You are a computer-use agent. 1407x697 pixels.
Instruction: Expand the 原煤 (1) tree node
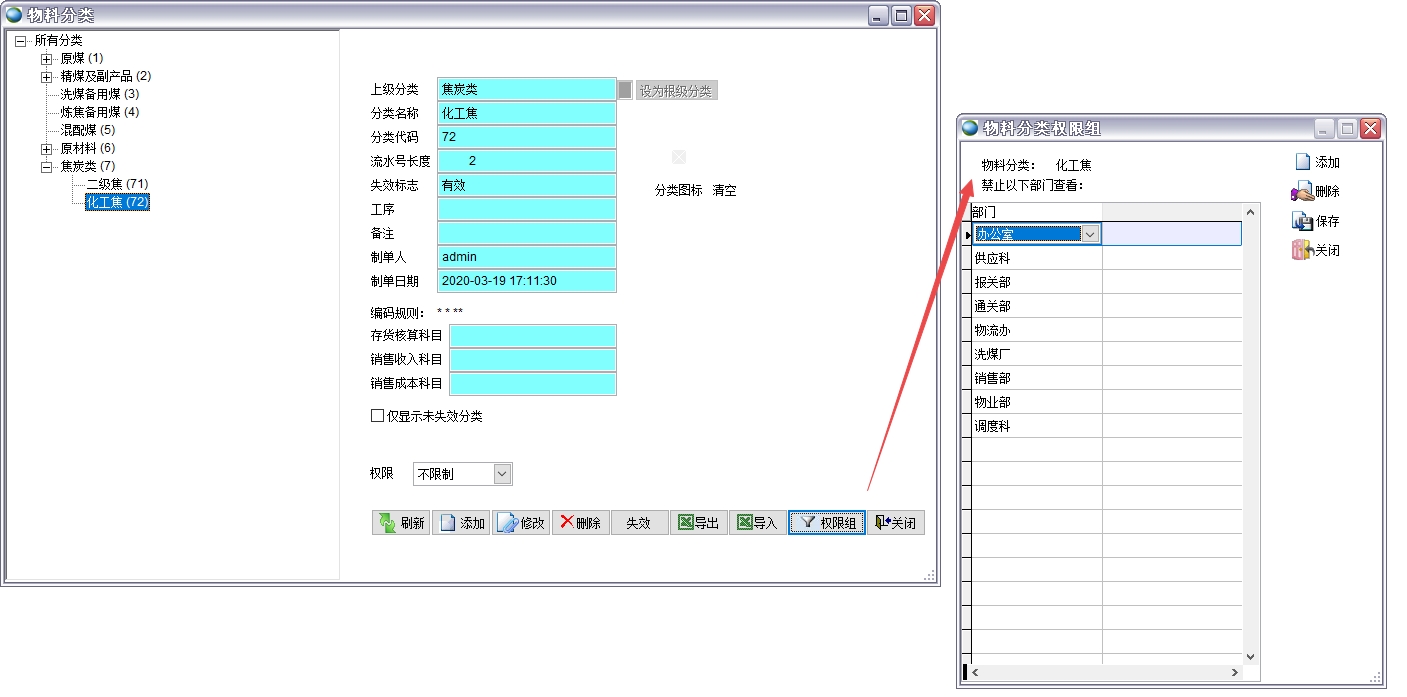(x=46, y=59)
